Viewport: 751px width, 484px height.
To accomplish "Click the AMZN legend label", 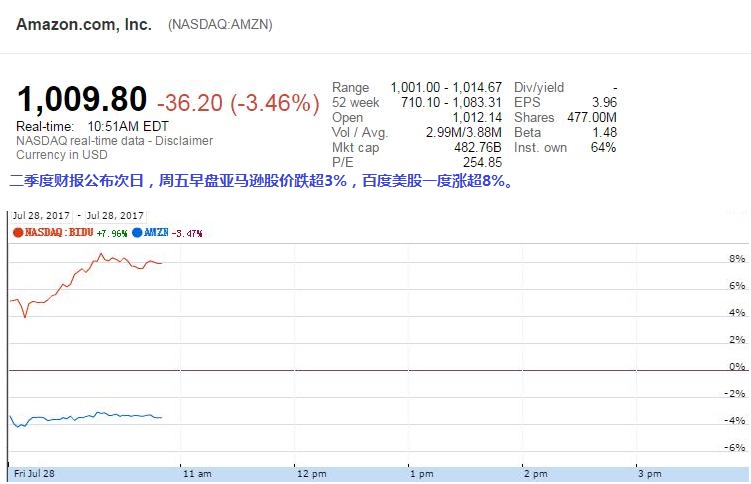I will 156,233.
